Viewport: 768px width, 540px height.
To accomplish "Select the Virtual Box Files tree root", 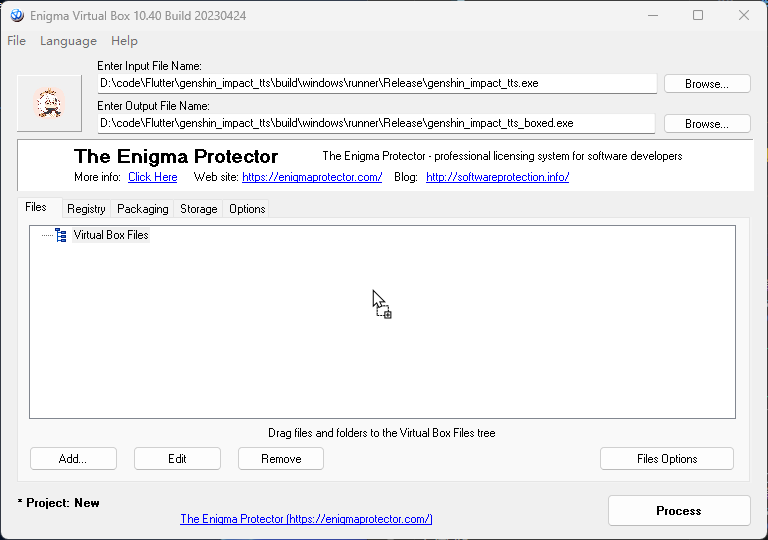I will 111,235.
